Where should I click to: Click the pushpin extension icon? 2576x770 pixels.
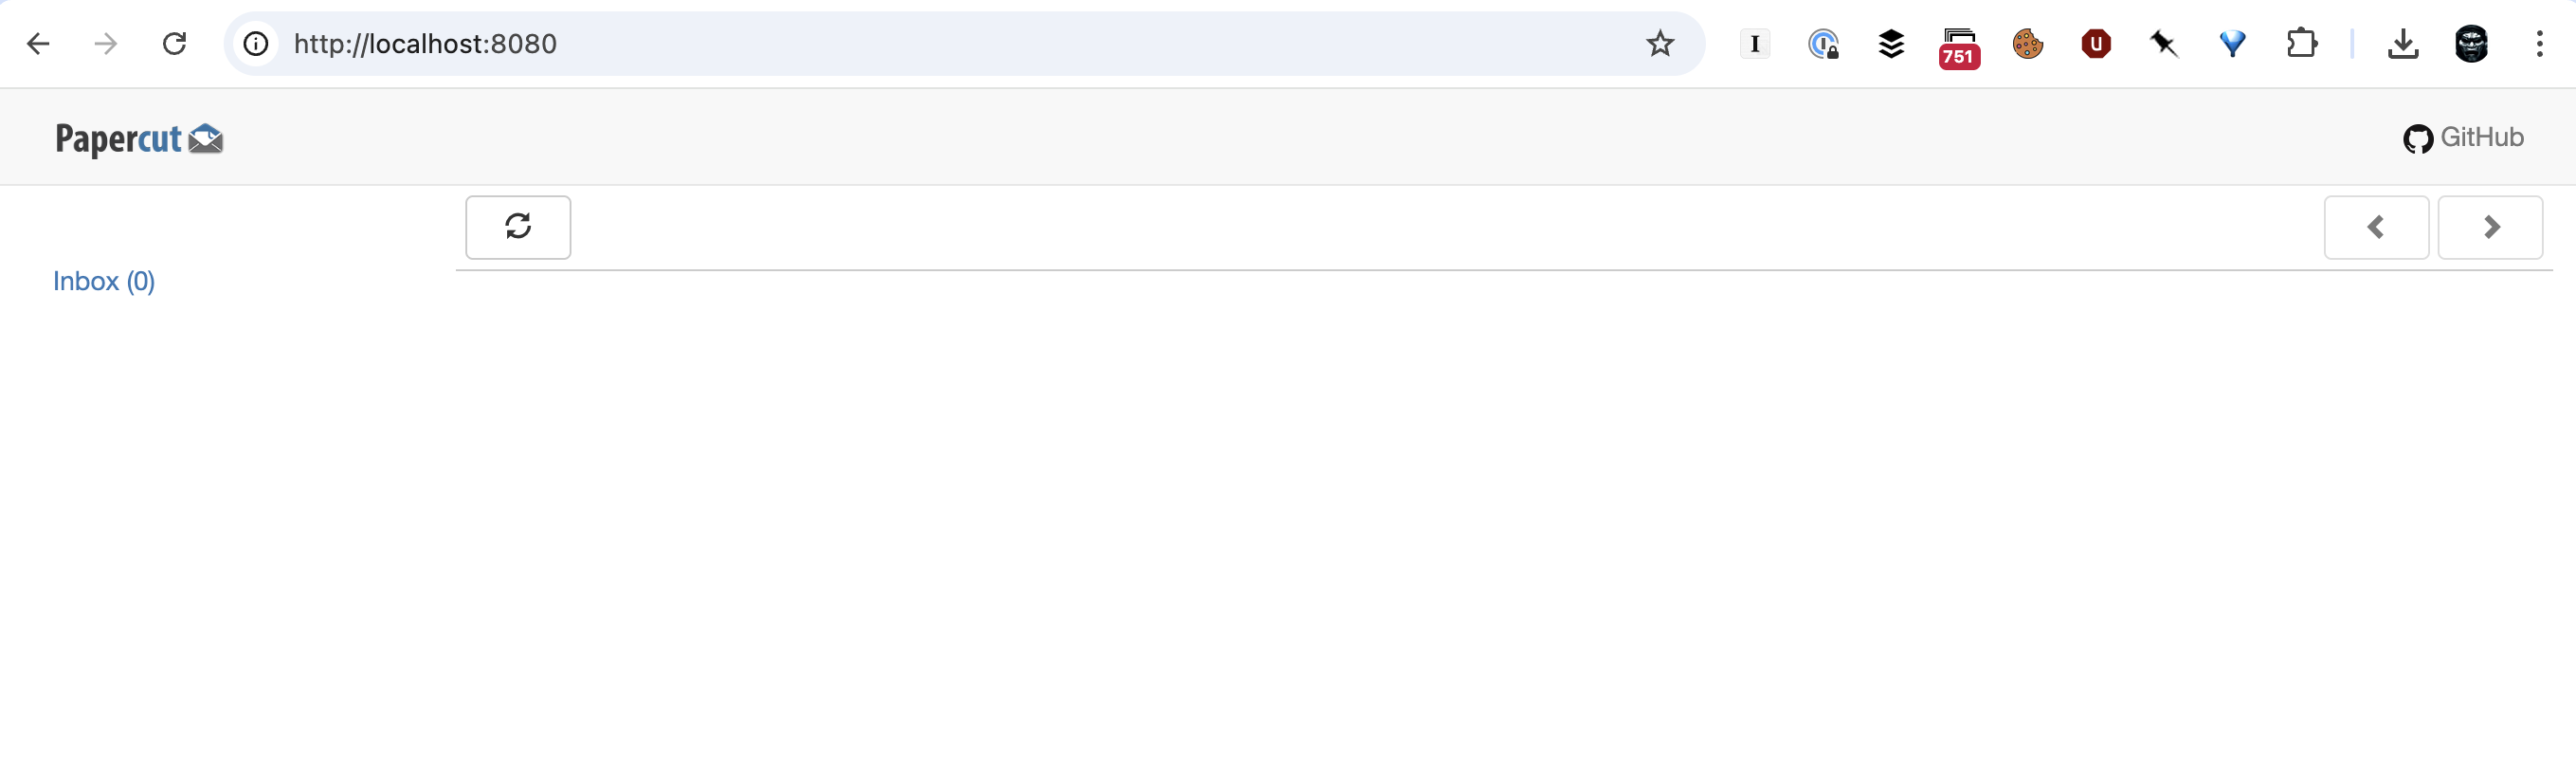point(2164,44)
